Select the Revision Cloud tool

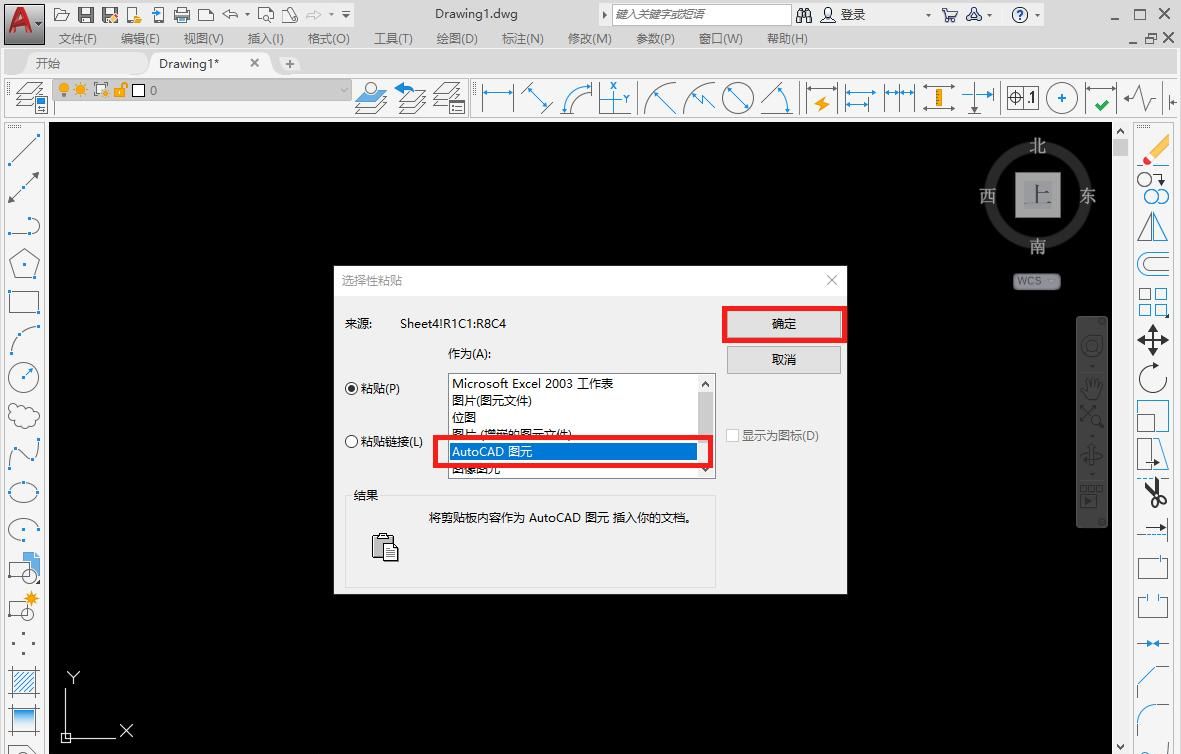pos(23,415)
